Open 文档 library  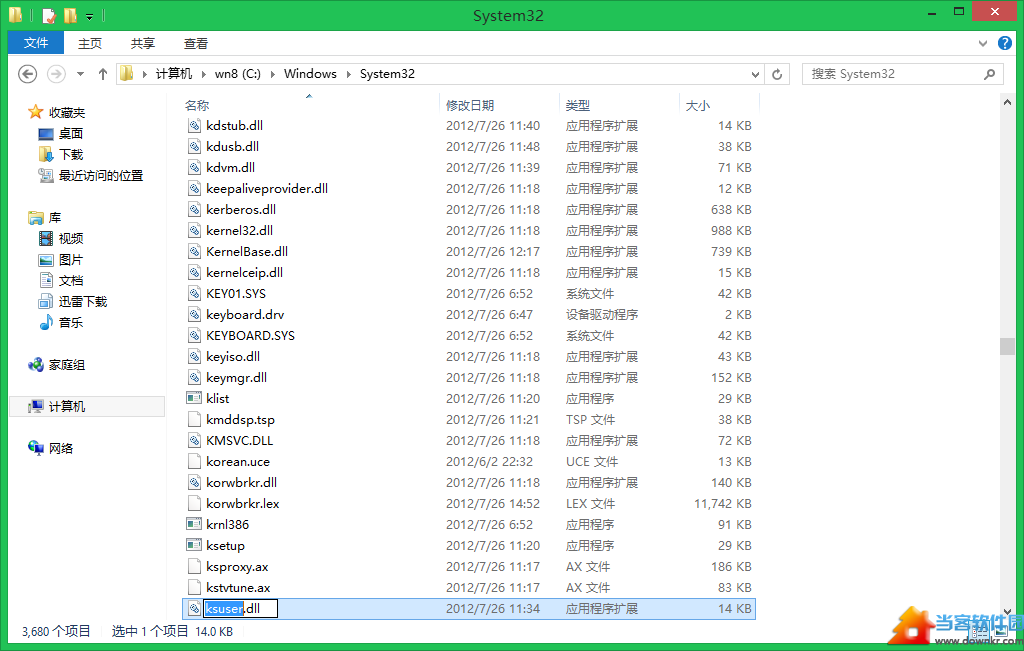pos(71,280)
